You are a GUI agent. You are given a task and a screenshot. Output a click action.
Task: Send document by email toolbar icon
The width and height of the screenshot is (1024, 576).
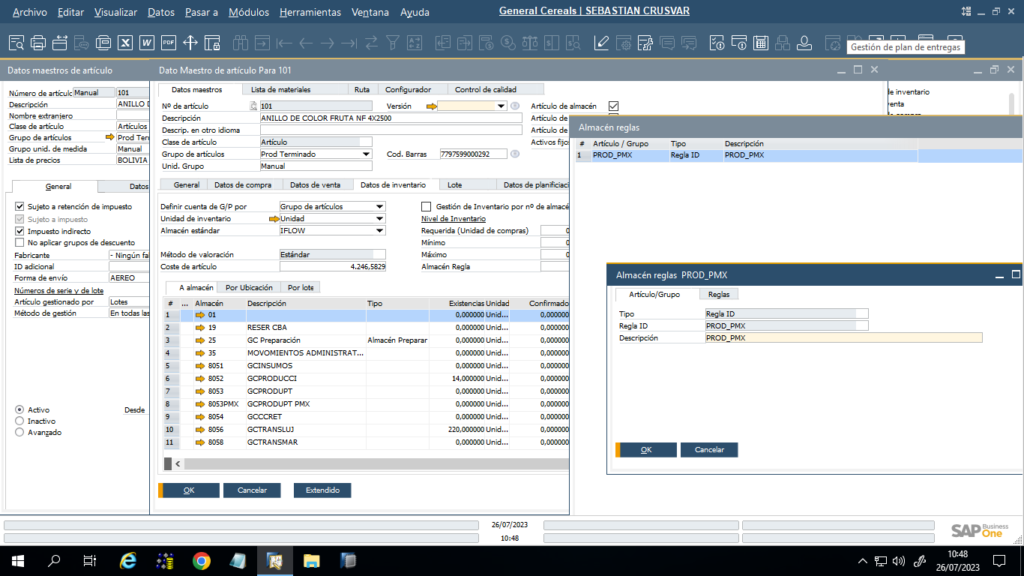pos(59,43)
